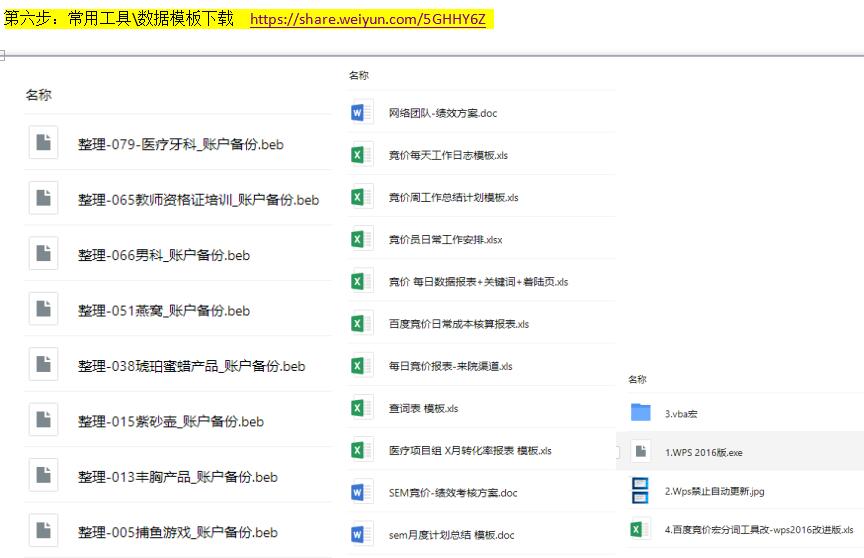This screenshot has width=864, height=558.
Task: Open the share.weiyun.com download link
Action: click(368, 19)
